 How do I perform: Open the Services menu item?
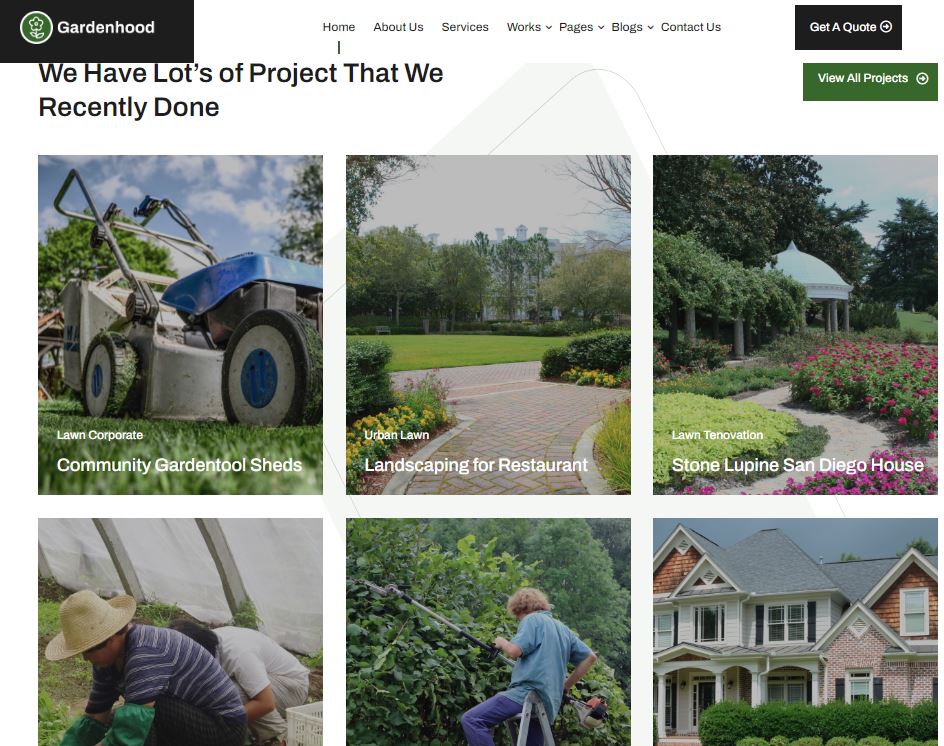(465, 27)
